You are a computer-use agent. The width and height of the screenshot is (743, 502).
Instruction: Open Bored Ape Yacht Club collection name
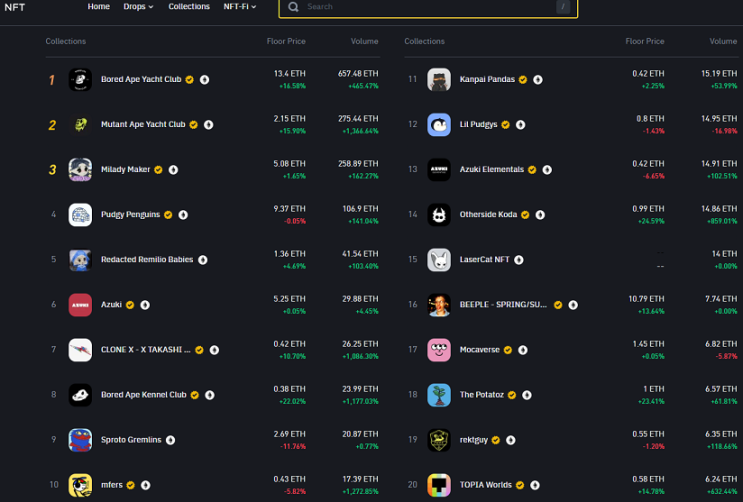(x=141, y=79)
